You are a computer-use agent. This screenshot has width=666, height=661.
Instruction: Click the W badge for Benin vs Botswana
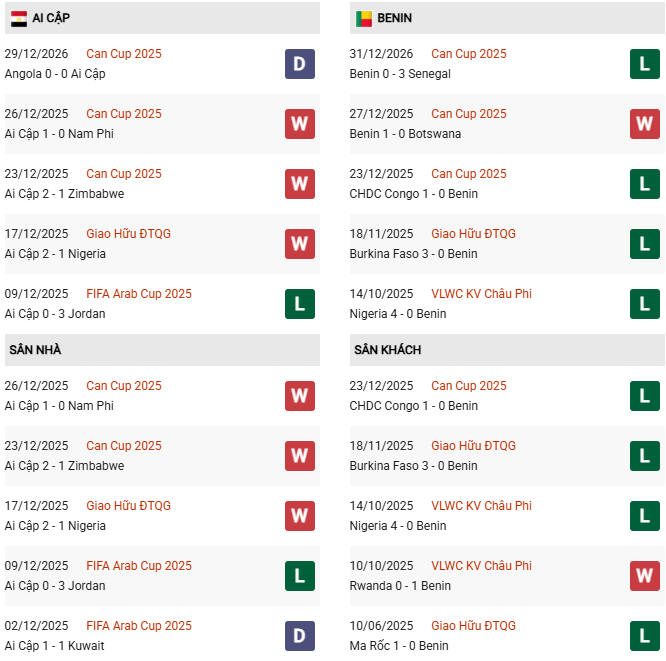point(644,124)
